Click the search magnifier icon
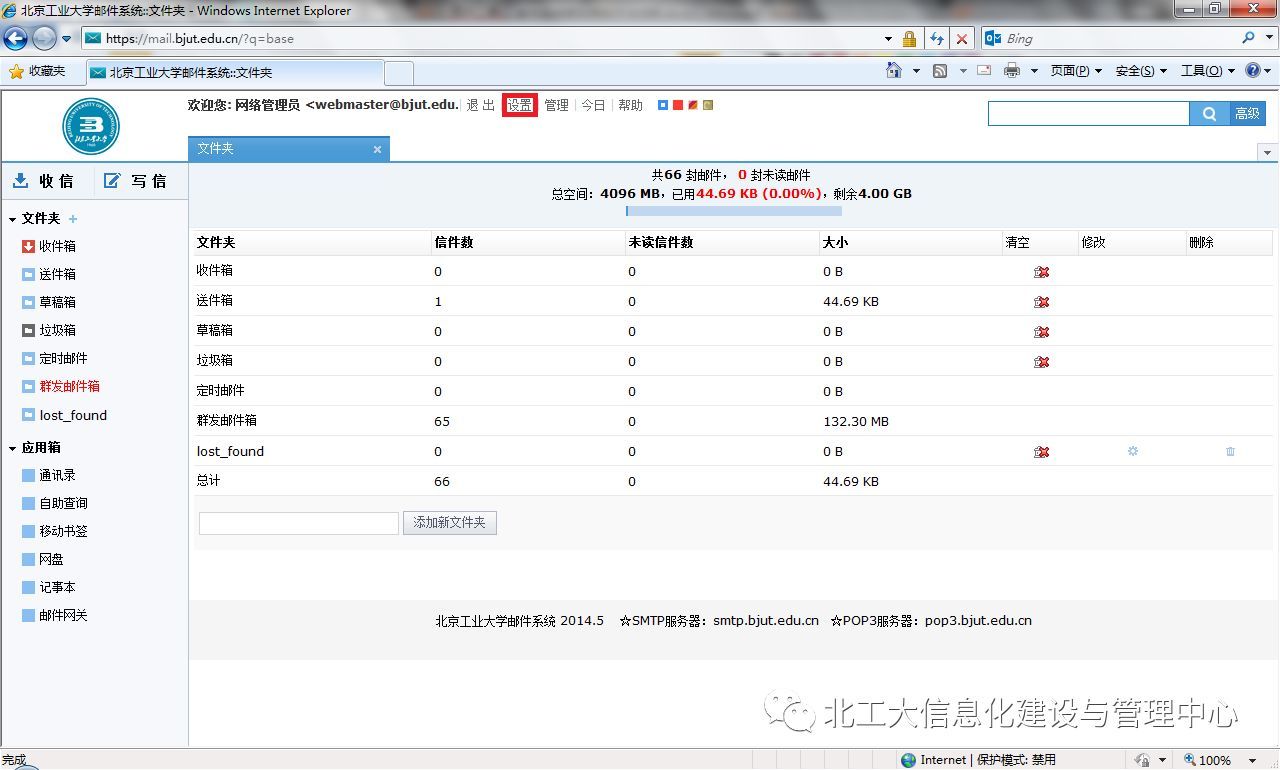This screenshot has height=770, width=1280. pyautogui.click(x=1208, y=113)
